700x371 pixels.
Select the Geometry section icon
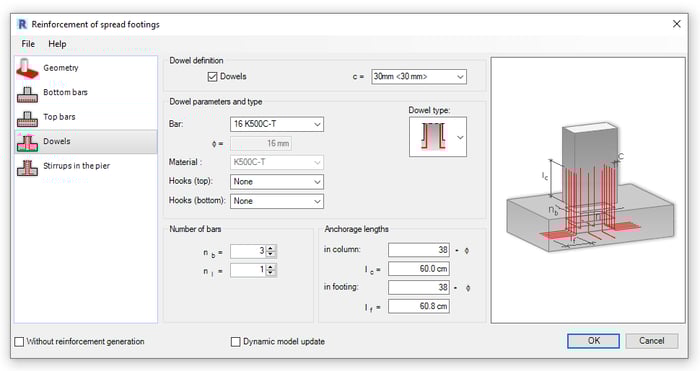[x=28, y=68]
